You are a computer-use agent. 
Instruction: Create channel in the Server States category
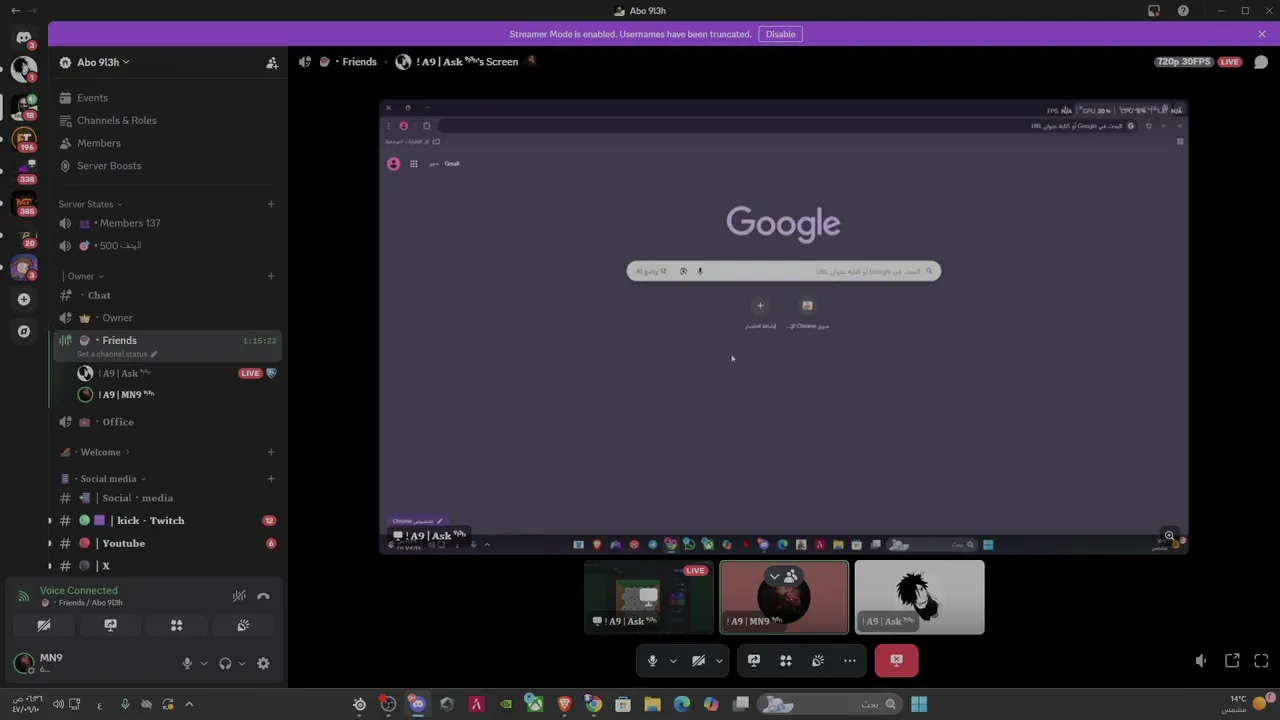271,204
